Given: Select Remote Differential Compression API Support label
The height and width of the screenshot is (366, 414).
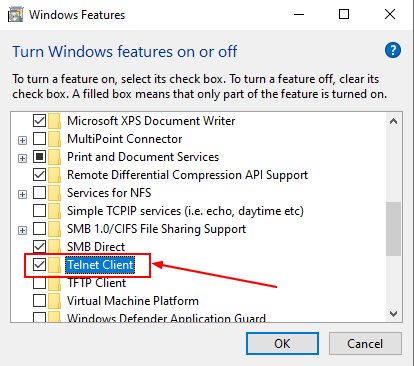Looking at the screenshot, I should point(187,175).
